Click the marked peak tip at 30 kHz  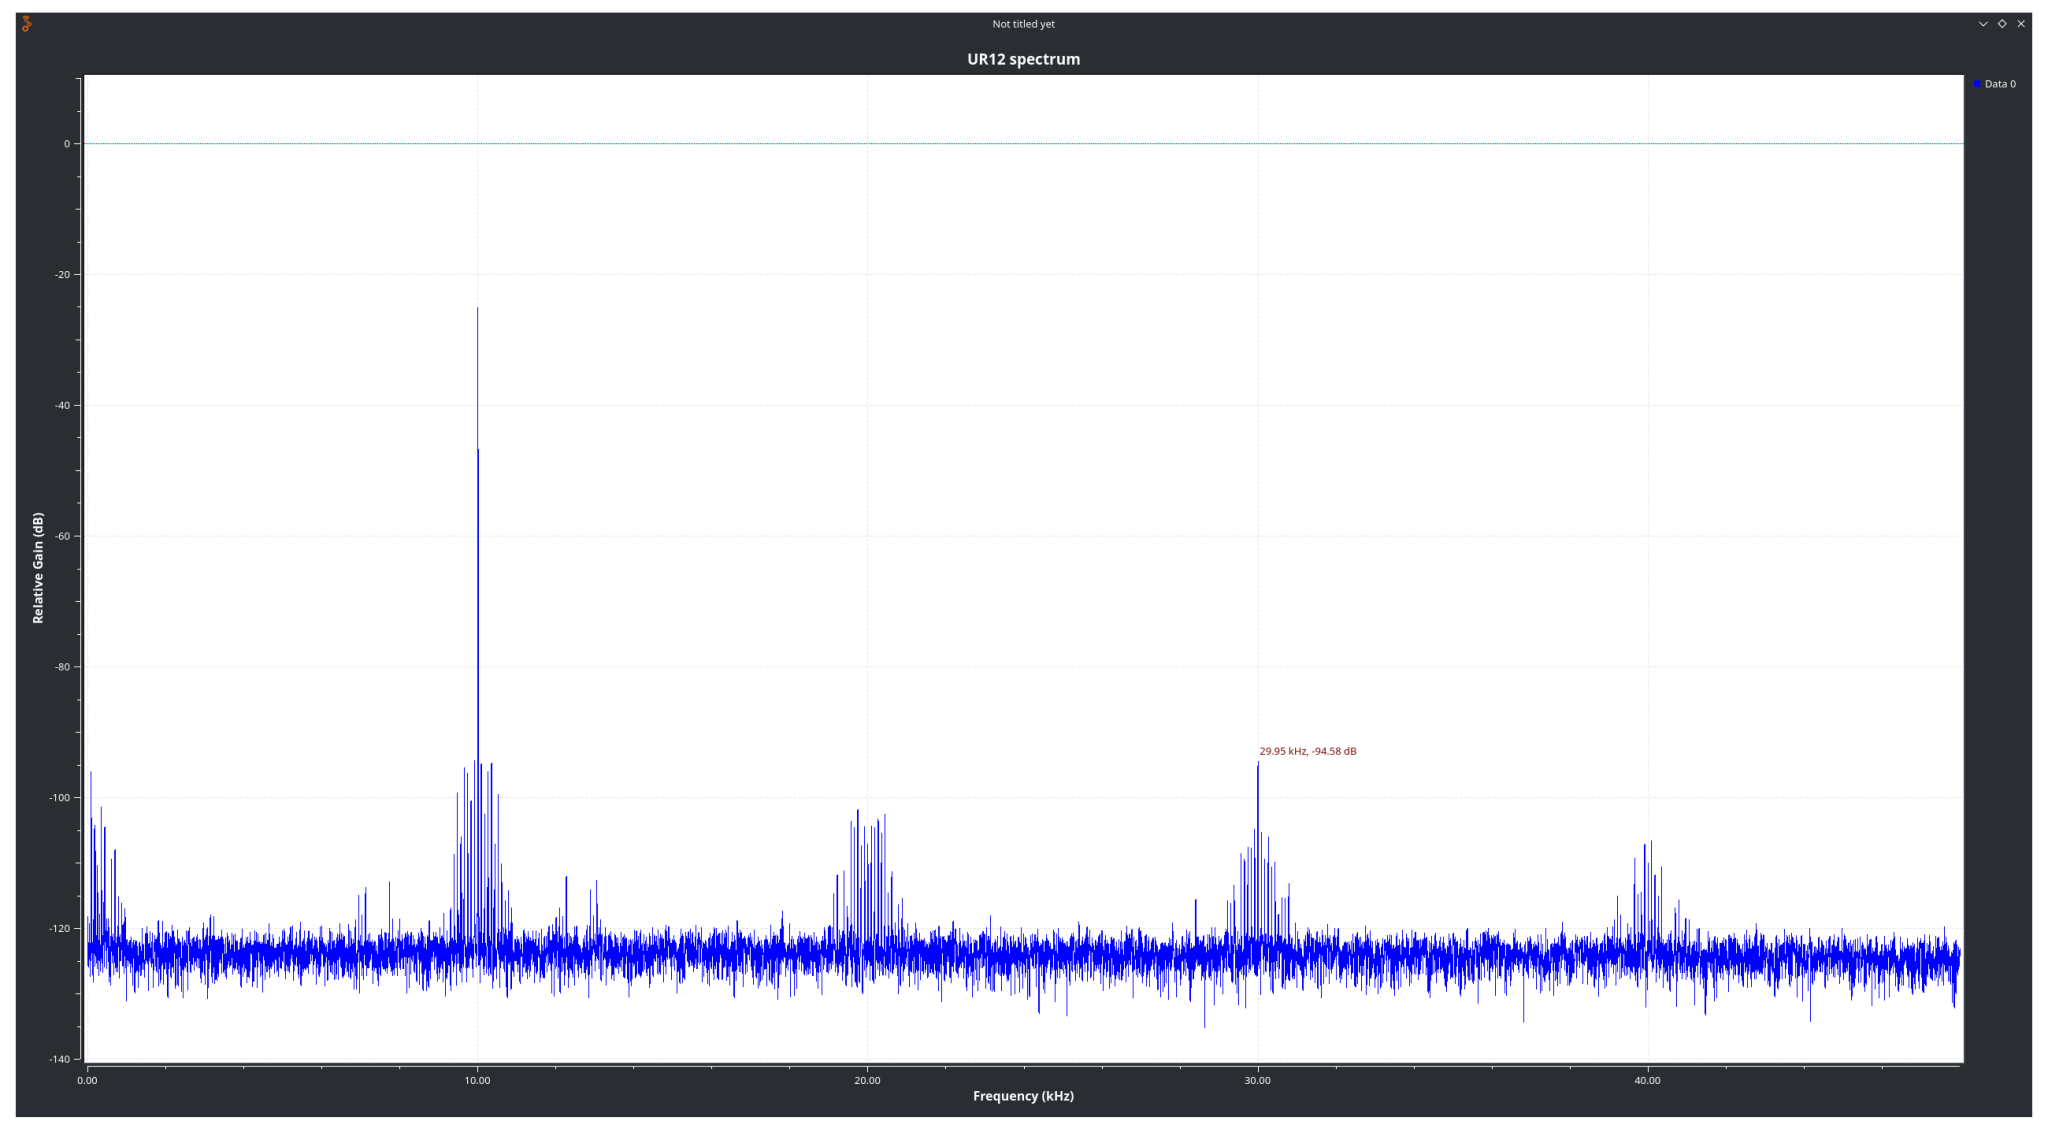(x=1258, y=764)
